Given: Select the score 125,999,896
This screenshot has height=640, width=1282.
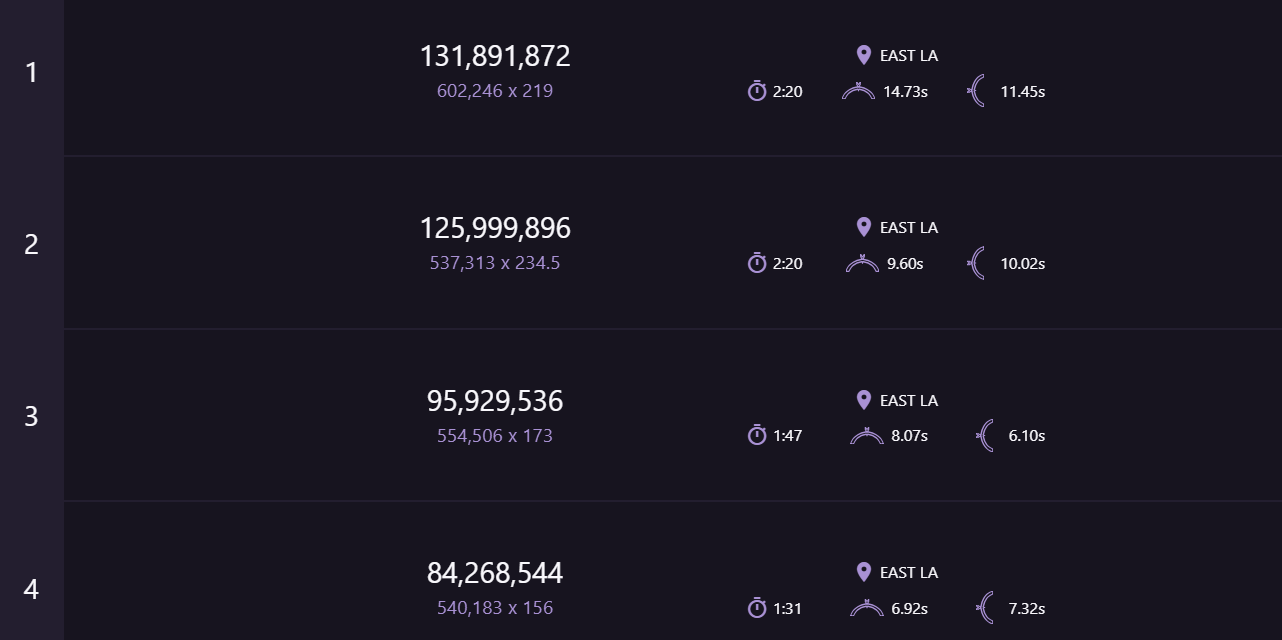Looking at the screenshot, I should click(x=495, y=228).
